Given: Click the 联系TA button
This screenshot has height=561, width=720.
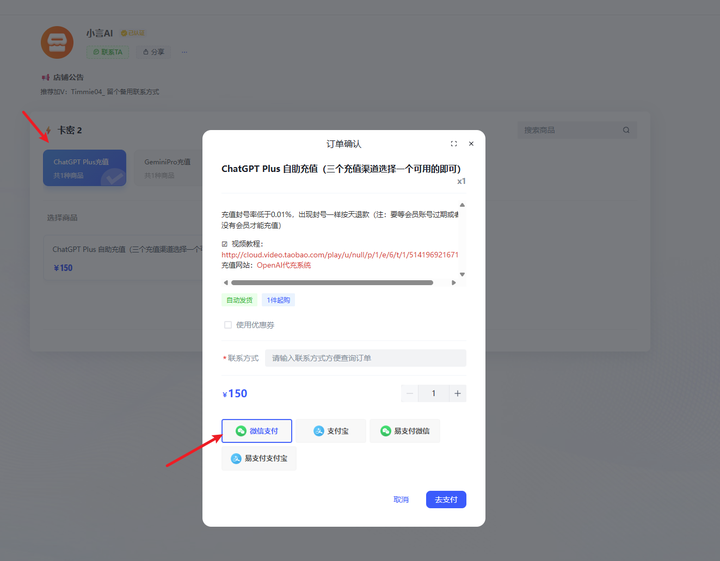Looking at the screenshot, I should click(x=108, y=52).
